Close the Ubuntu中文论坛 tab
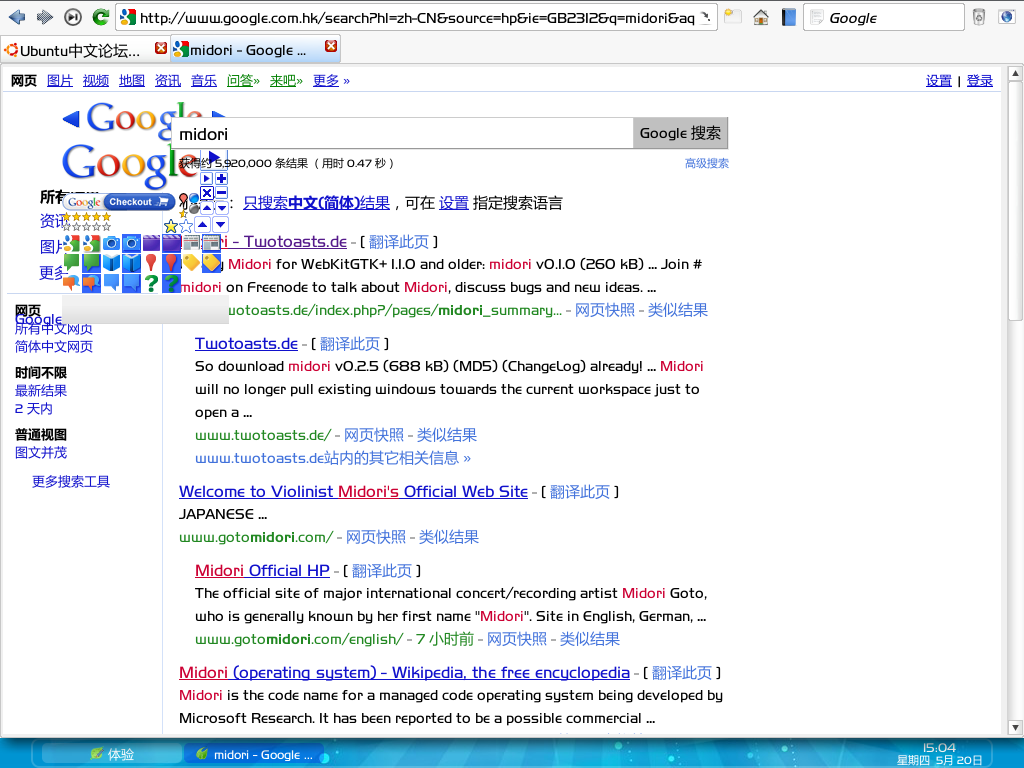Image resolution: width=1024 pixels, height=768 pixels. [161, 48]
